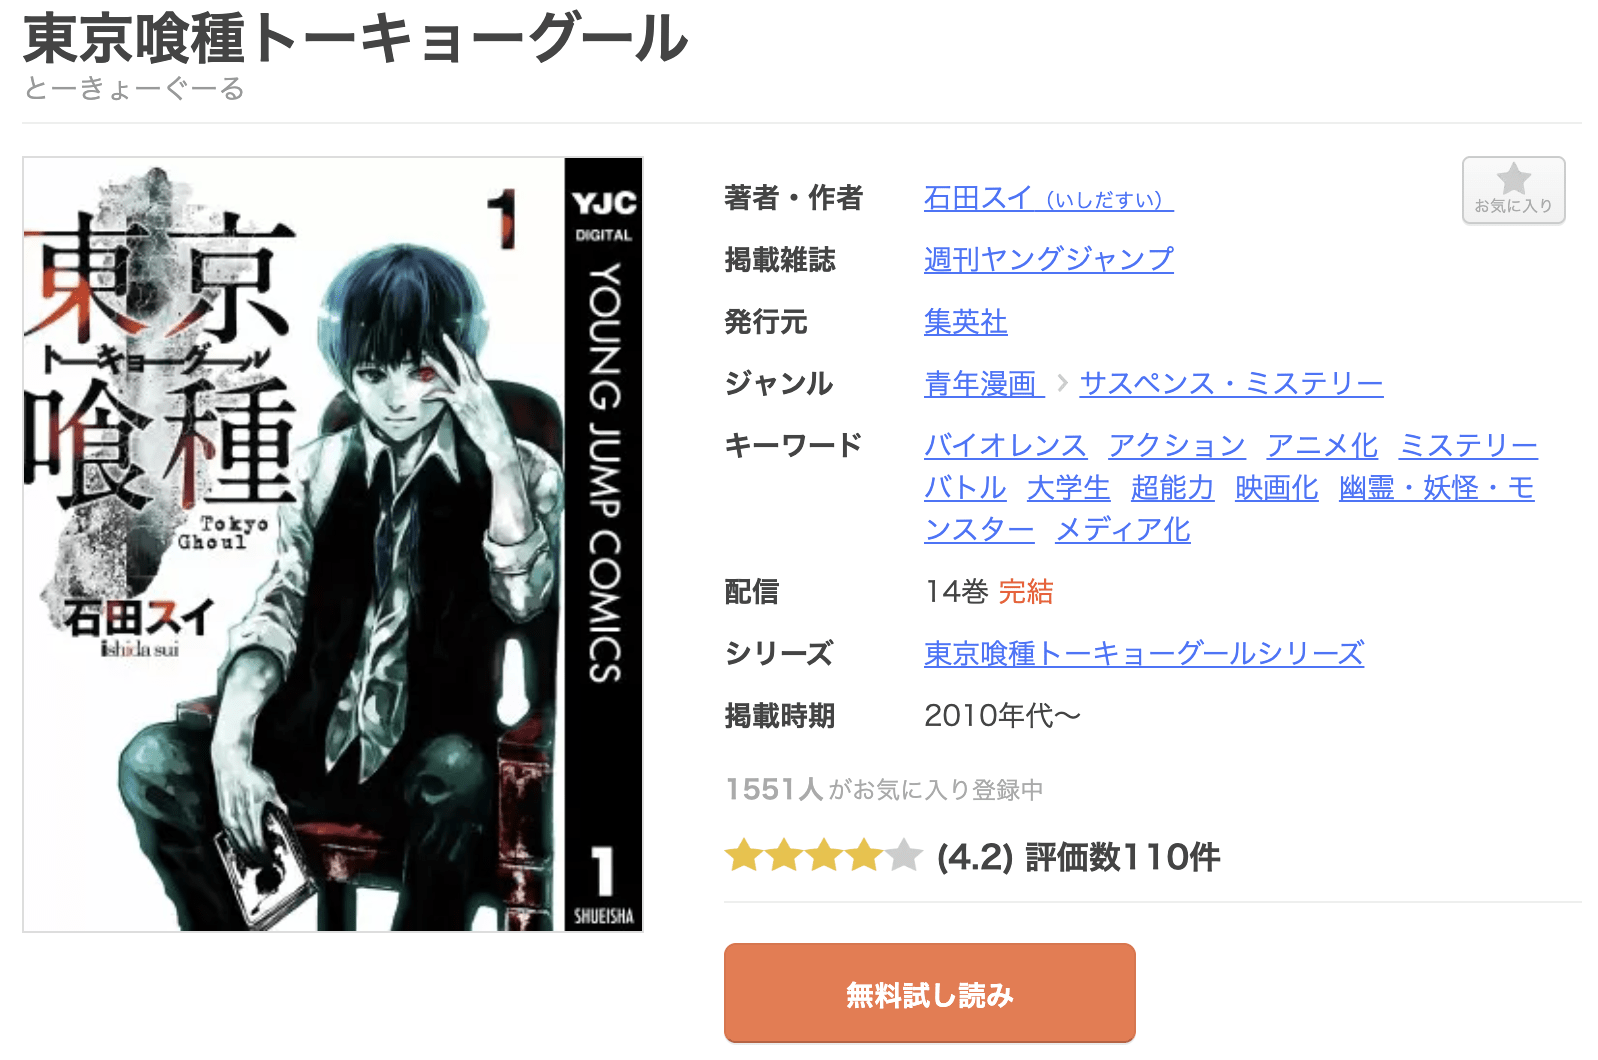Click keyword バイオレンス
This screenshot has width=1598, height=1060.
click(1005, 445)
